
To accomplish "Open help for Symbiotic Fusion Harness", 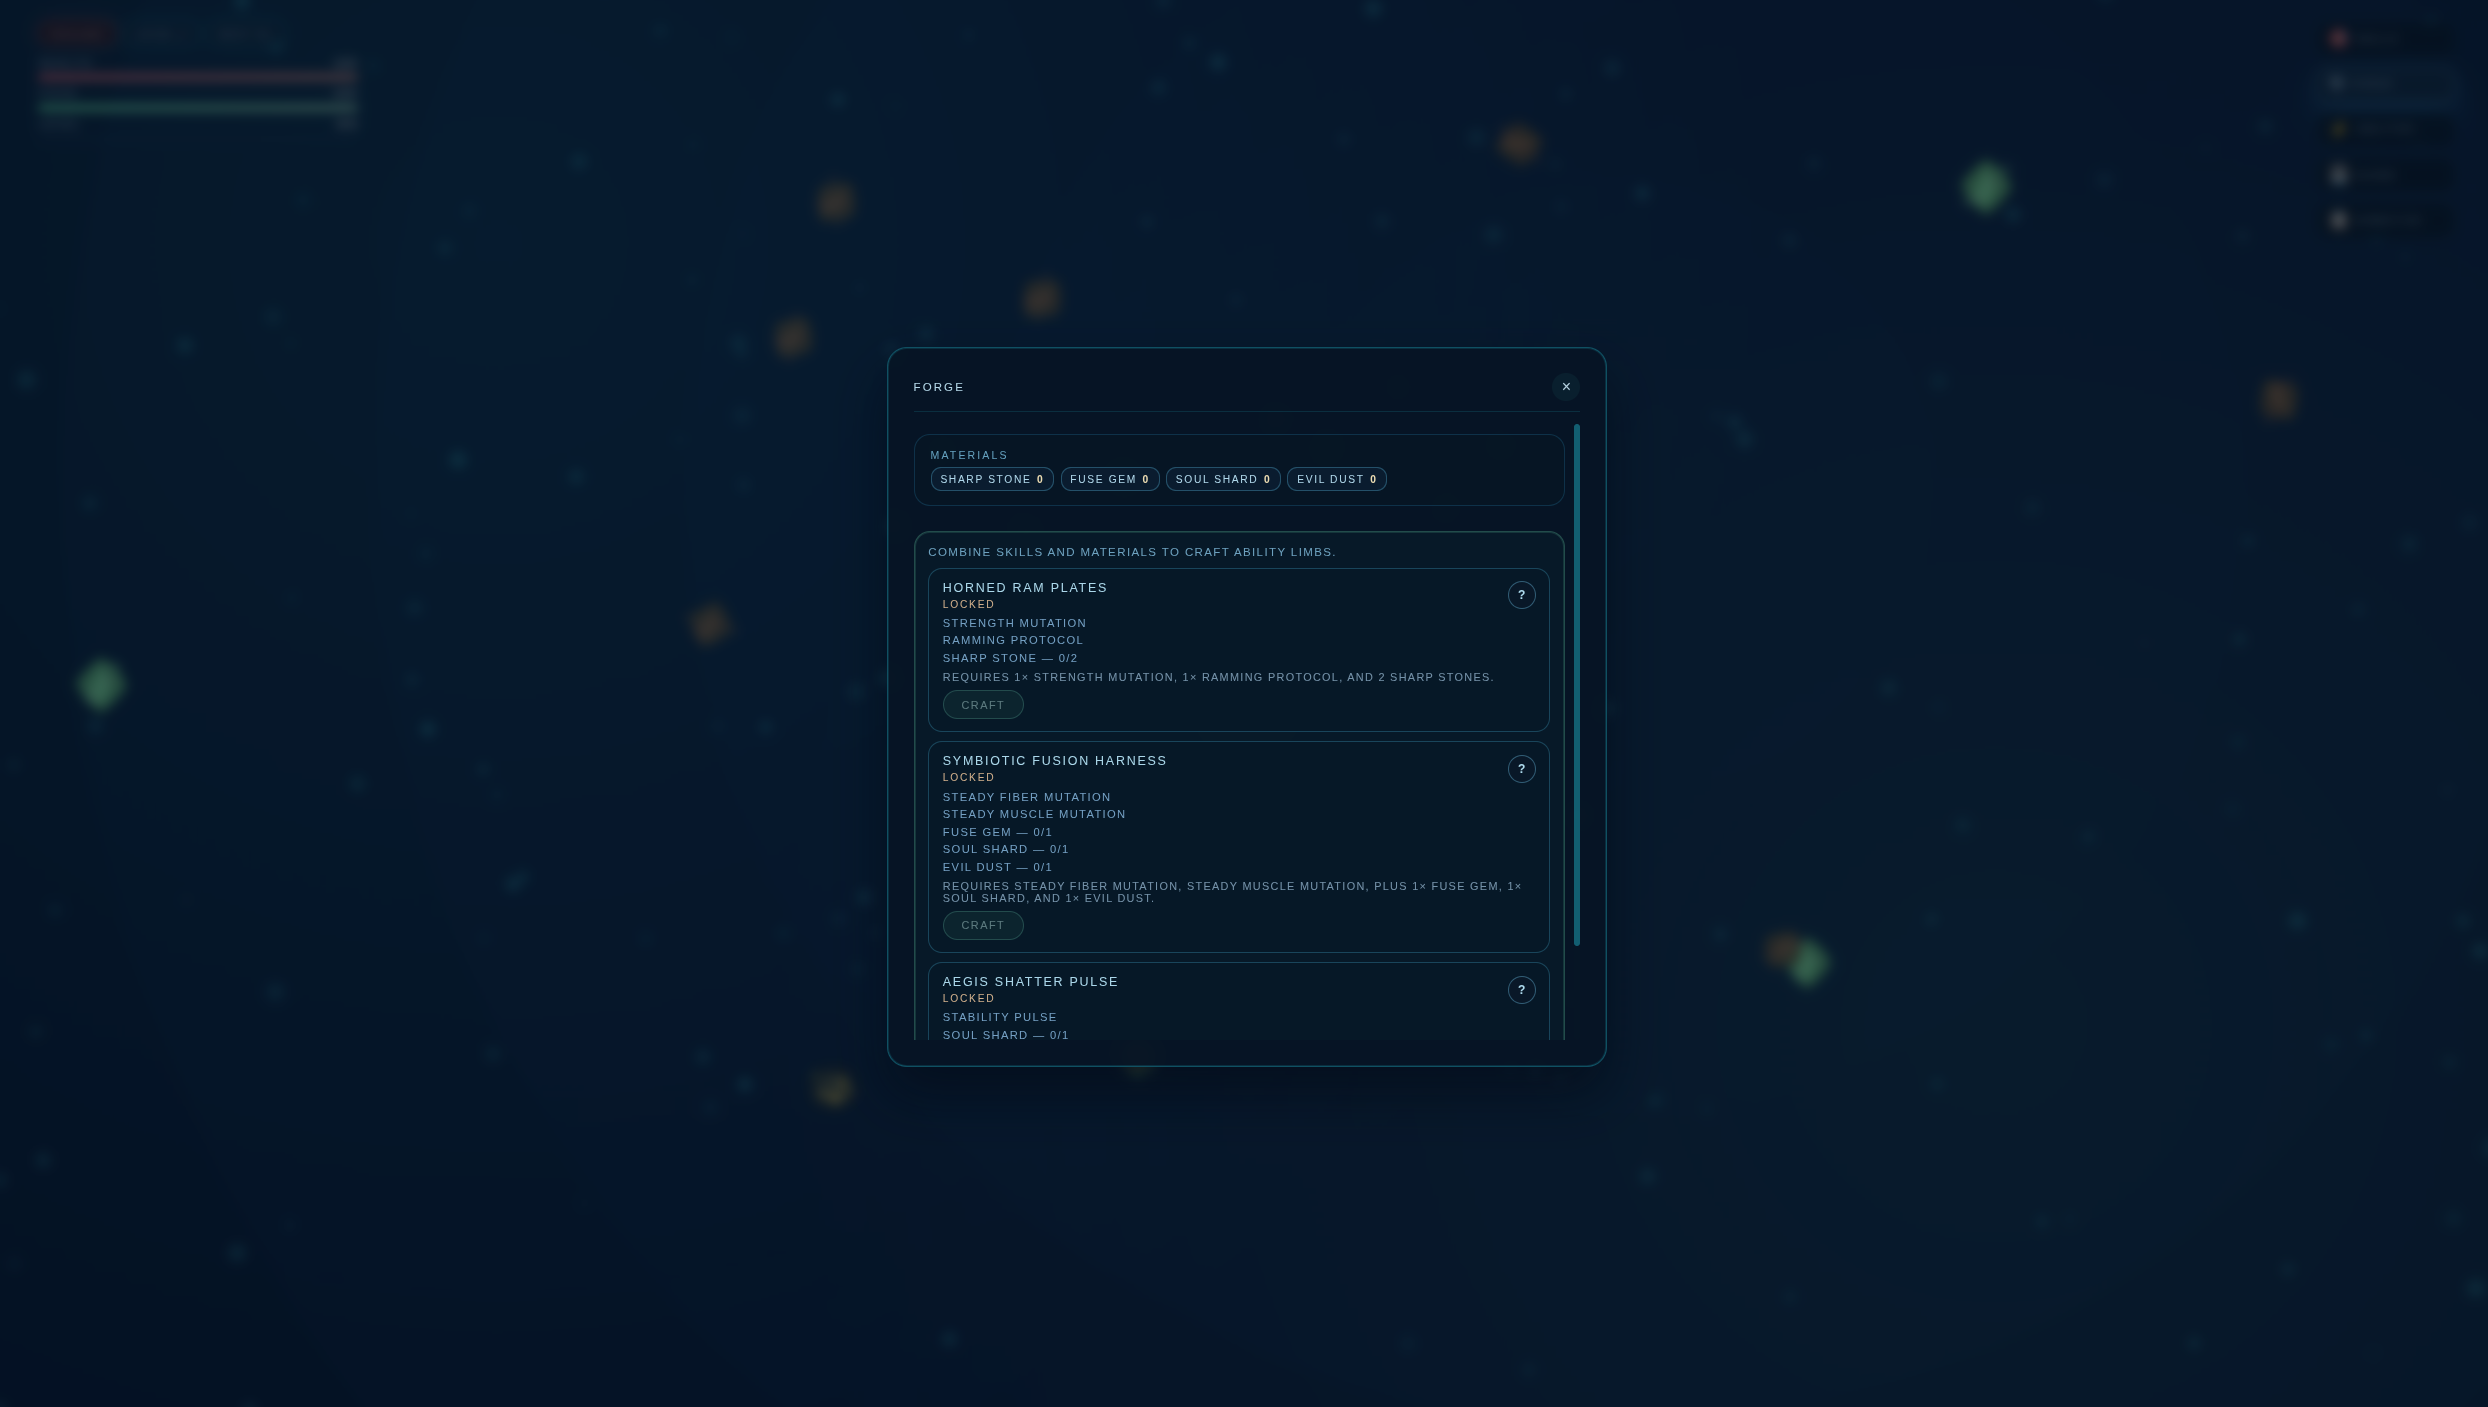I will click(1521, 769).
